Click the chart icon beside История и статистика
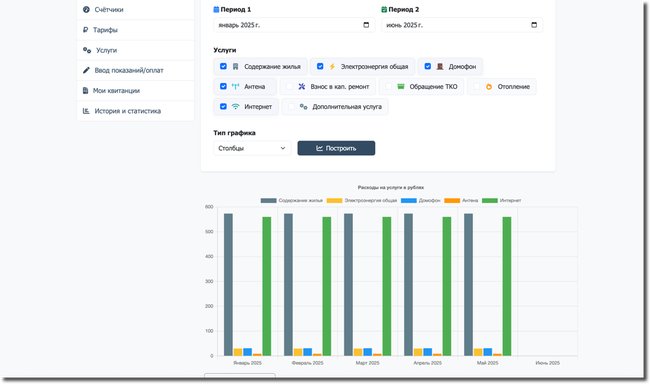 pos(86,111)
